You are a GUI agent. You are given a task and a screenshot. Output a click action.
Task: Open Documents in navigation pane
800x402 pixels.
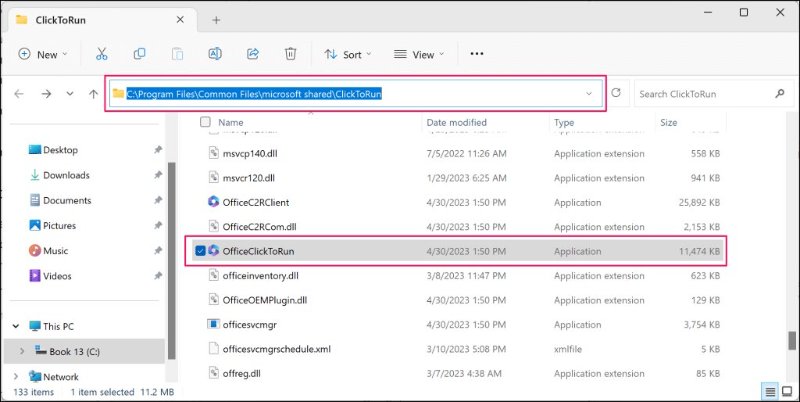(x=67, y=200)
